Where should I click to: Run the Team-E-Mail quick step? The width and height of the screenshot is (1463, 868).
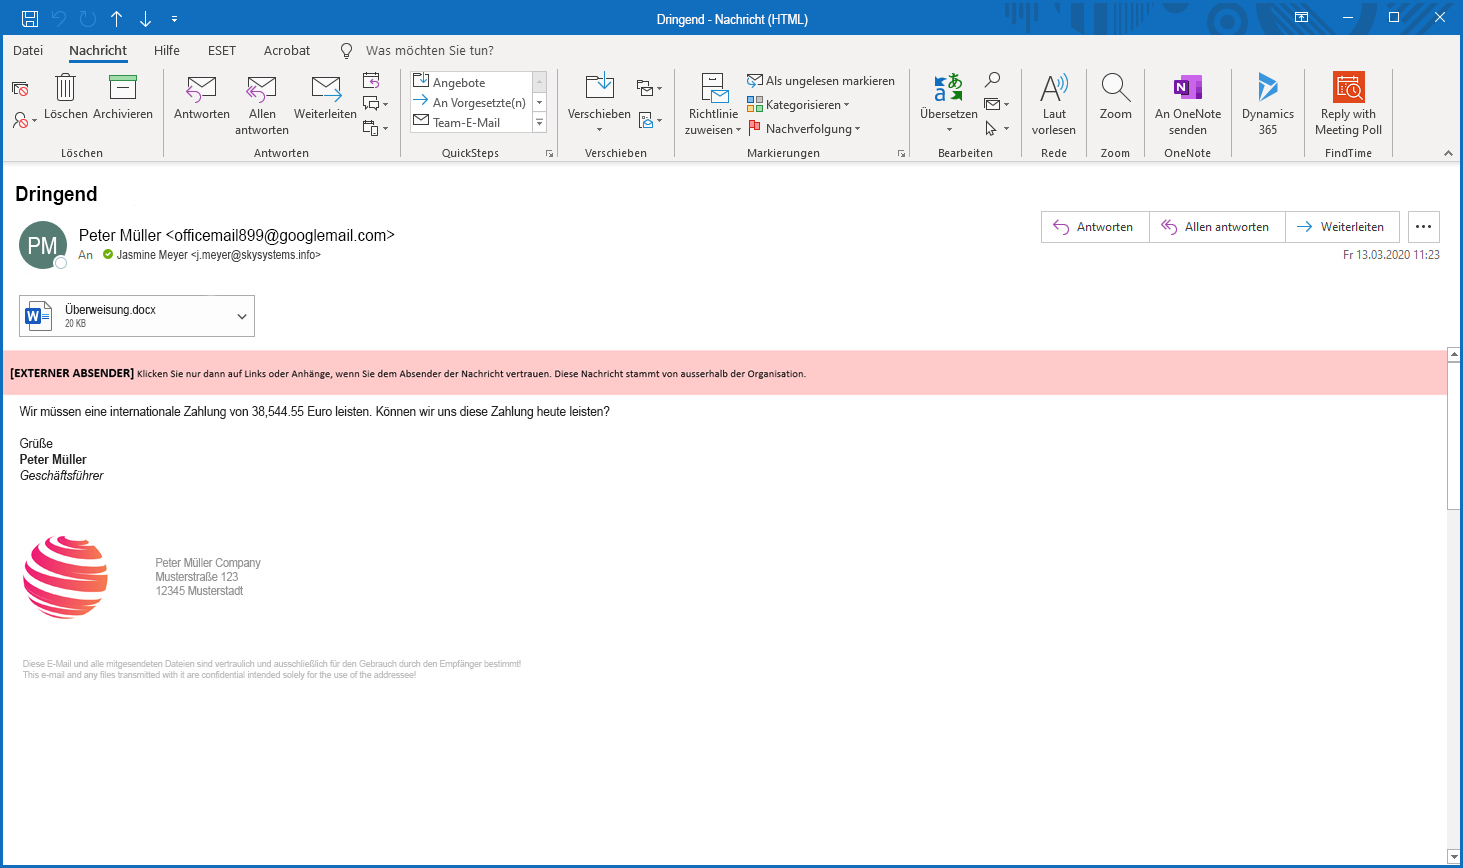(471, 122)
